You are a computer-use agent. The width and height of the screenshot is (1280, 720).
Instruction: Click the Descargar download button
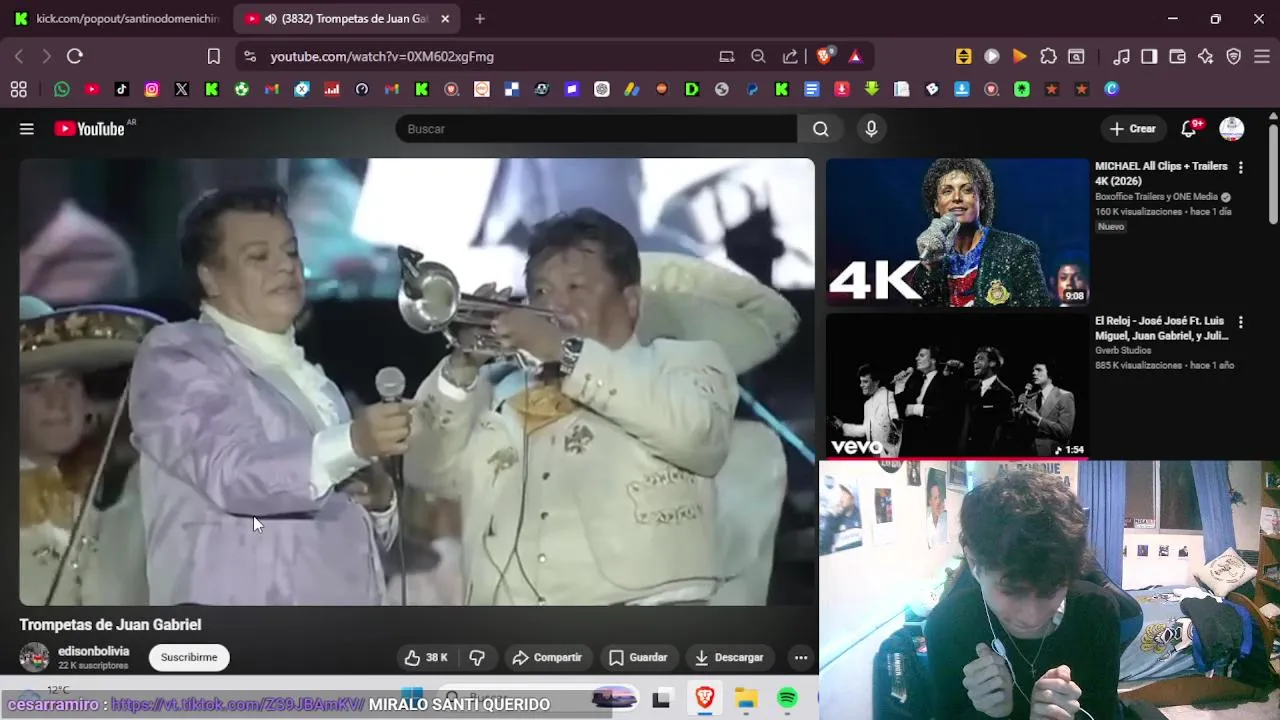pos(729,657)
